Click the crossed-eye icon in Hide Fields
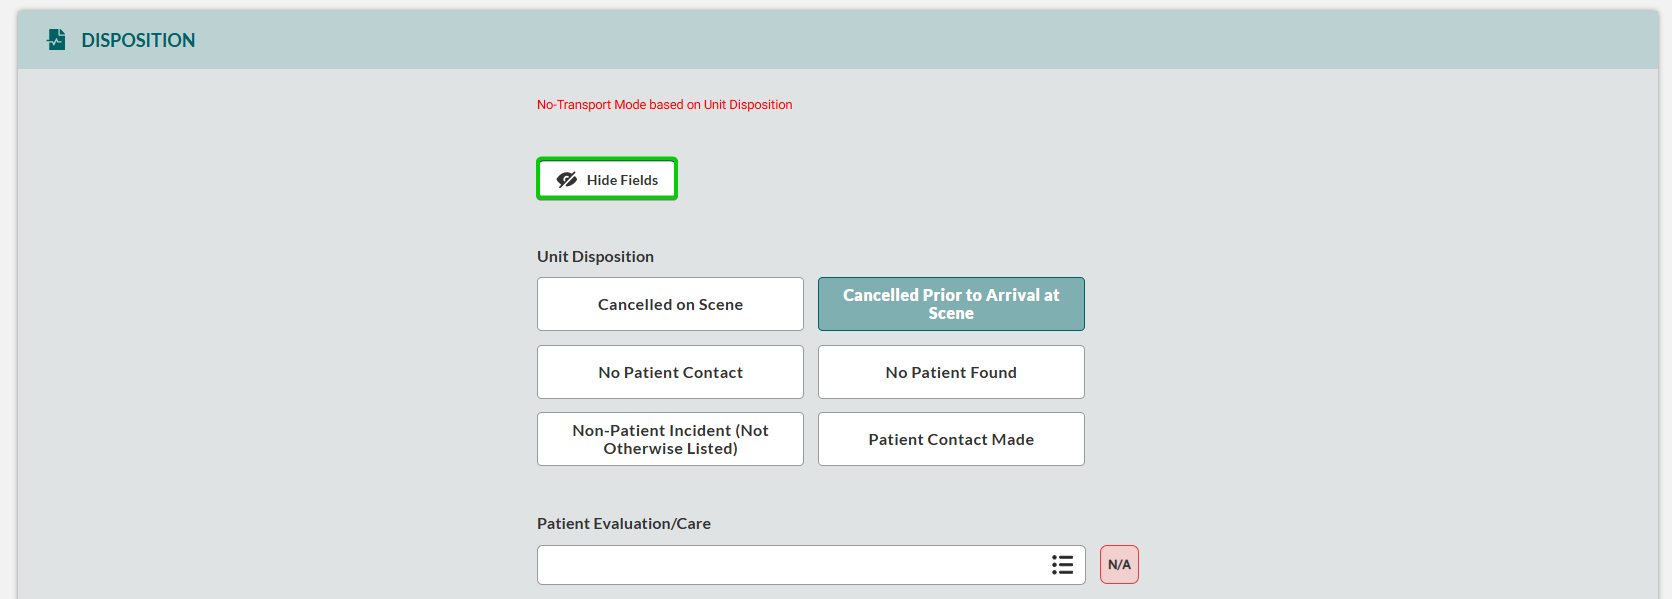 click(x=567, y=180)
